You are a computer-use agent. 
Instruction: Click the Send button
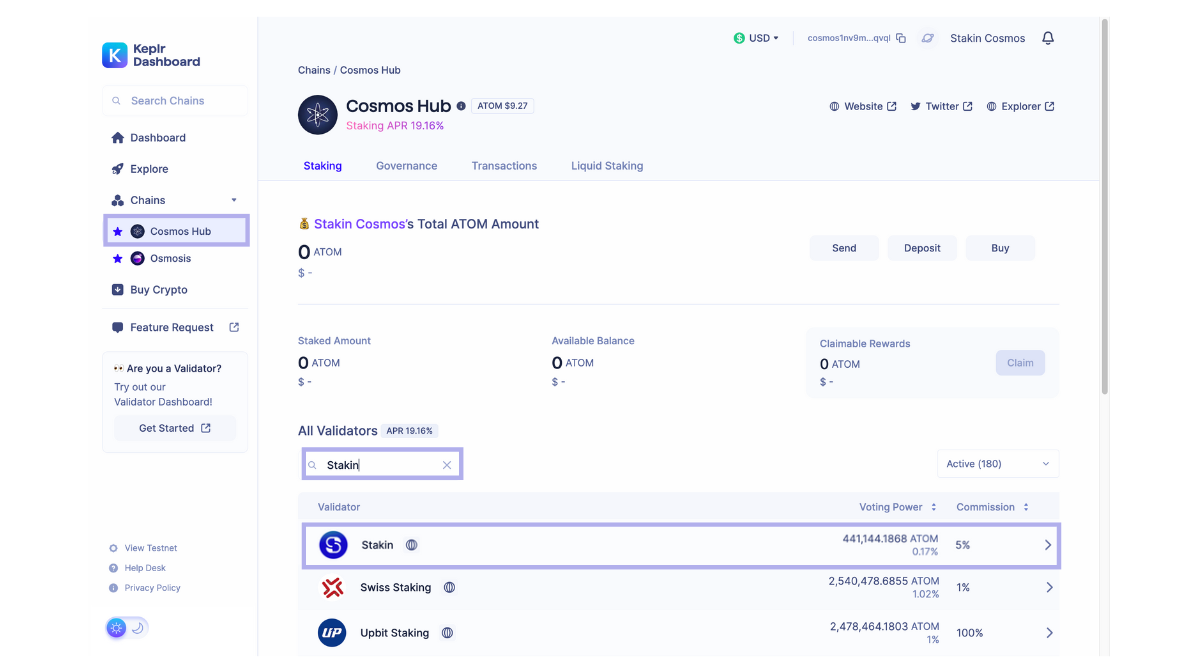point(844,248)
